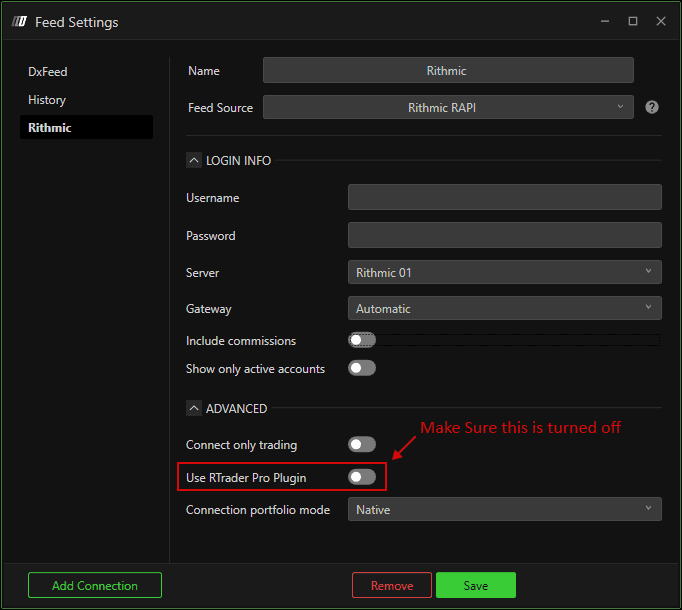This screenshot has width=682, height=610.
Task: Toggle Show only active accounts switch
Action: click(361, 368)
